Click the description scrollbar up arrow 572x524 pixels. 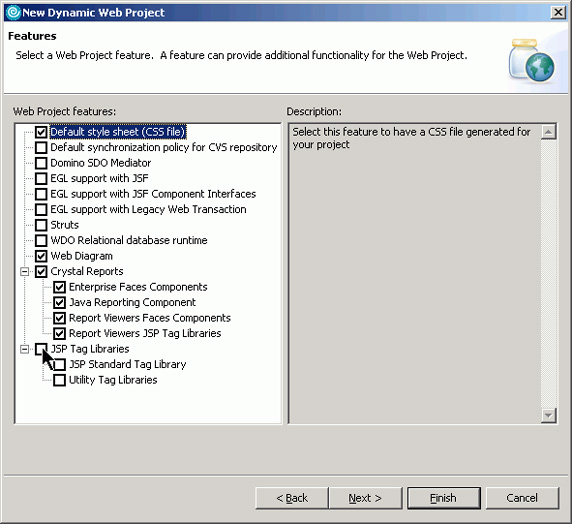pos(549,132)
